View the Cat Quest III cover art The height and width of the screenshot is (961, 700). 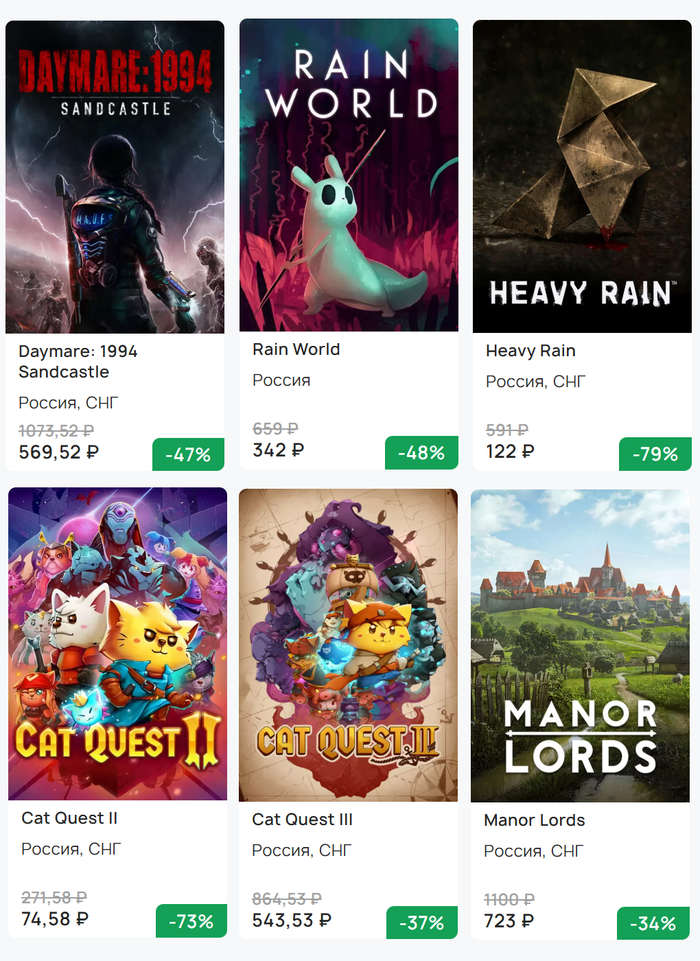point(348,645)
